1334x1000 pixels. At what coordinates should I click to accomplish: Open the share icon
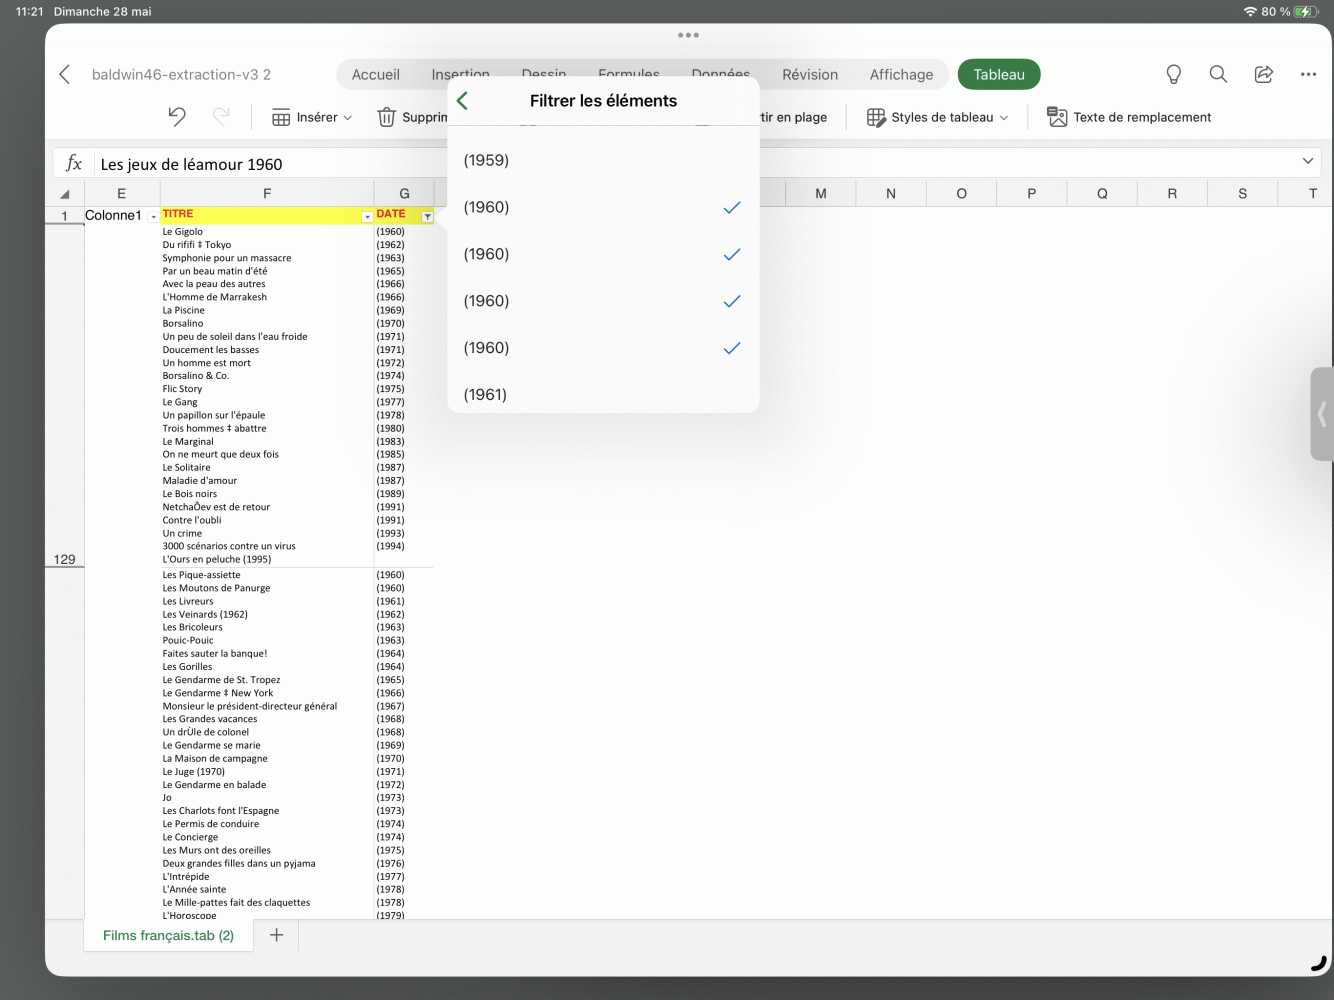pyautogui.click(x=1263, y=74)
